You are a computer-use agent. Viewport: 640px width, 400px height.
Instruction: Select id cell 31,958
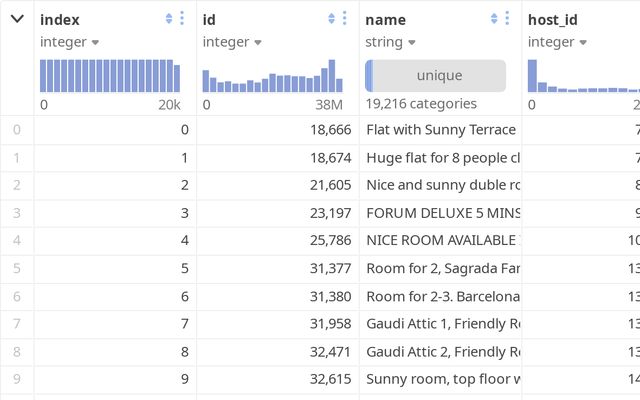coord(278,324)
